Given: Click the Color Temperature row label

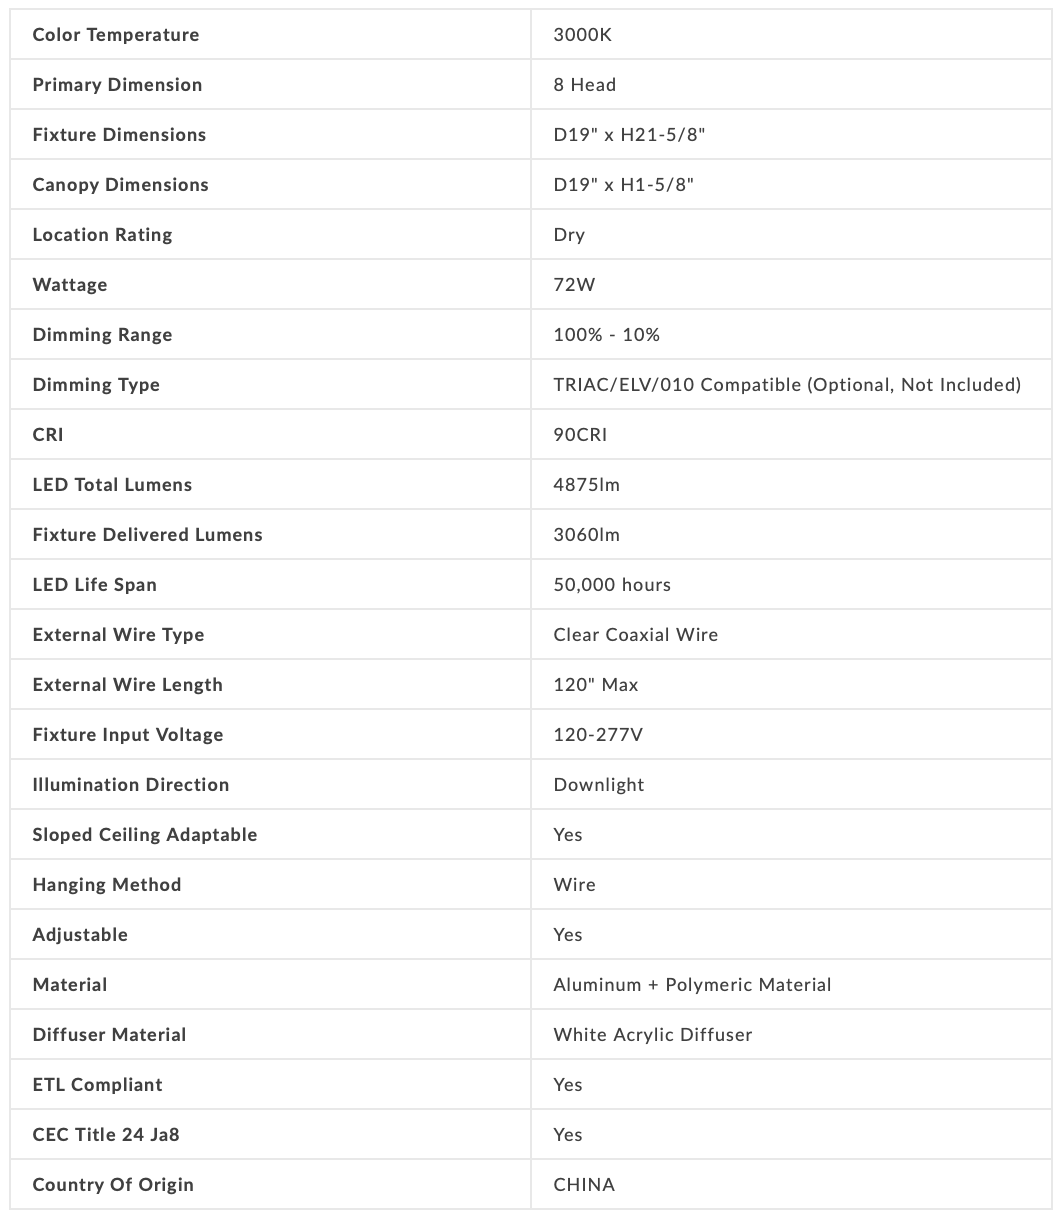Looking at the screenshot, I should click(116, 35).
